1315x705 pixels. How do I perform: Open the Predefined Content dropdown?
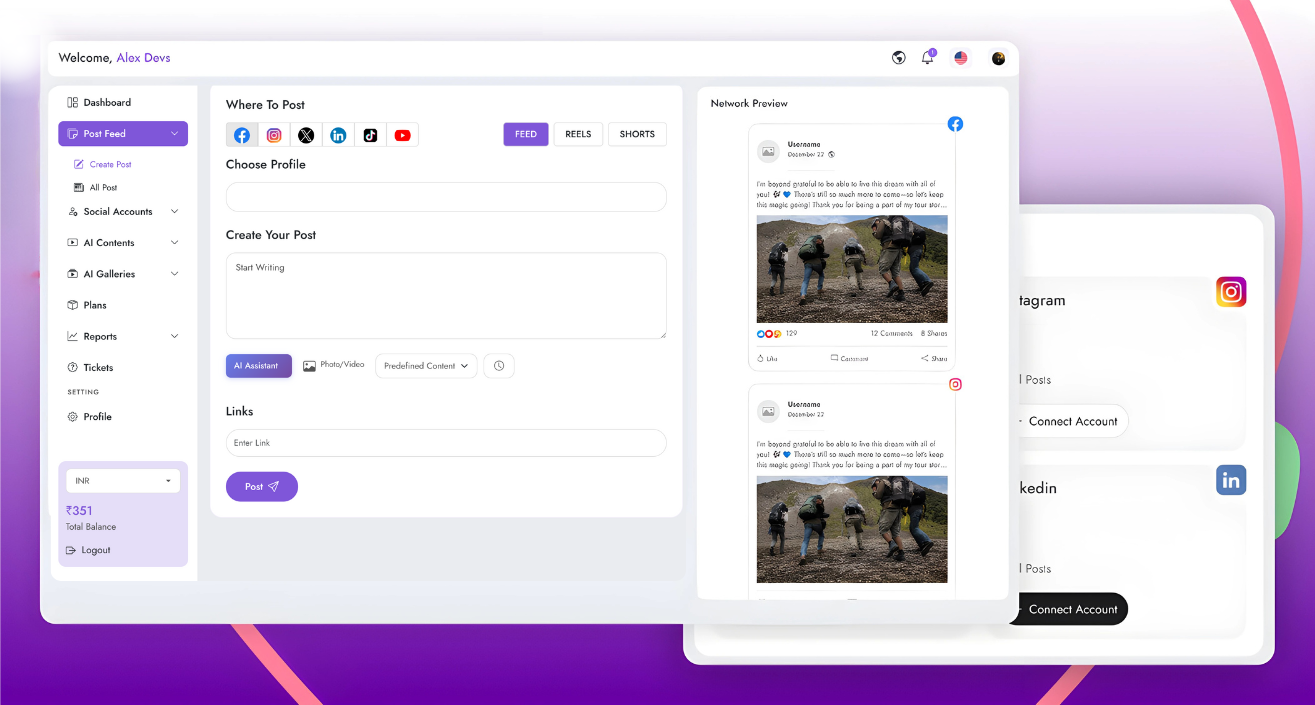(426, 366)
